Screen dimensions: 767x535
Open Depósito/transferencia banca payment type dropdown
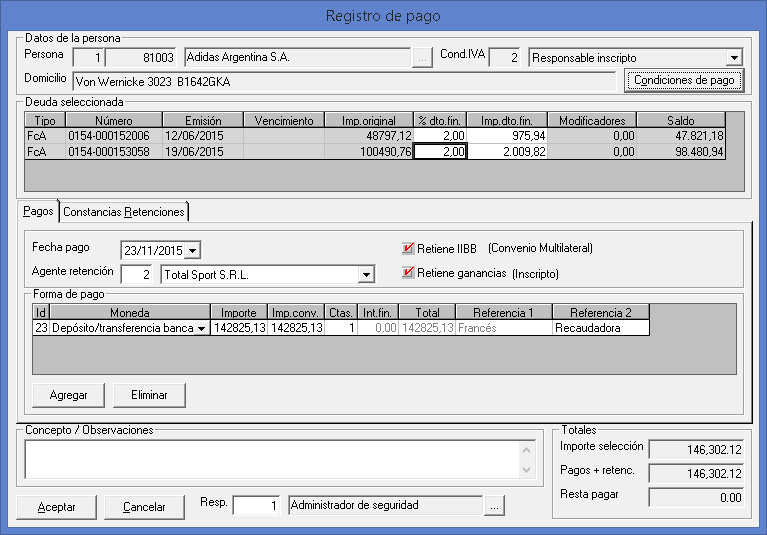click(202, 328)
